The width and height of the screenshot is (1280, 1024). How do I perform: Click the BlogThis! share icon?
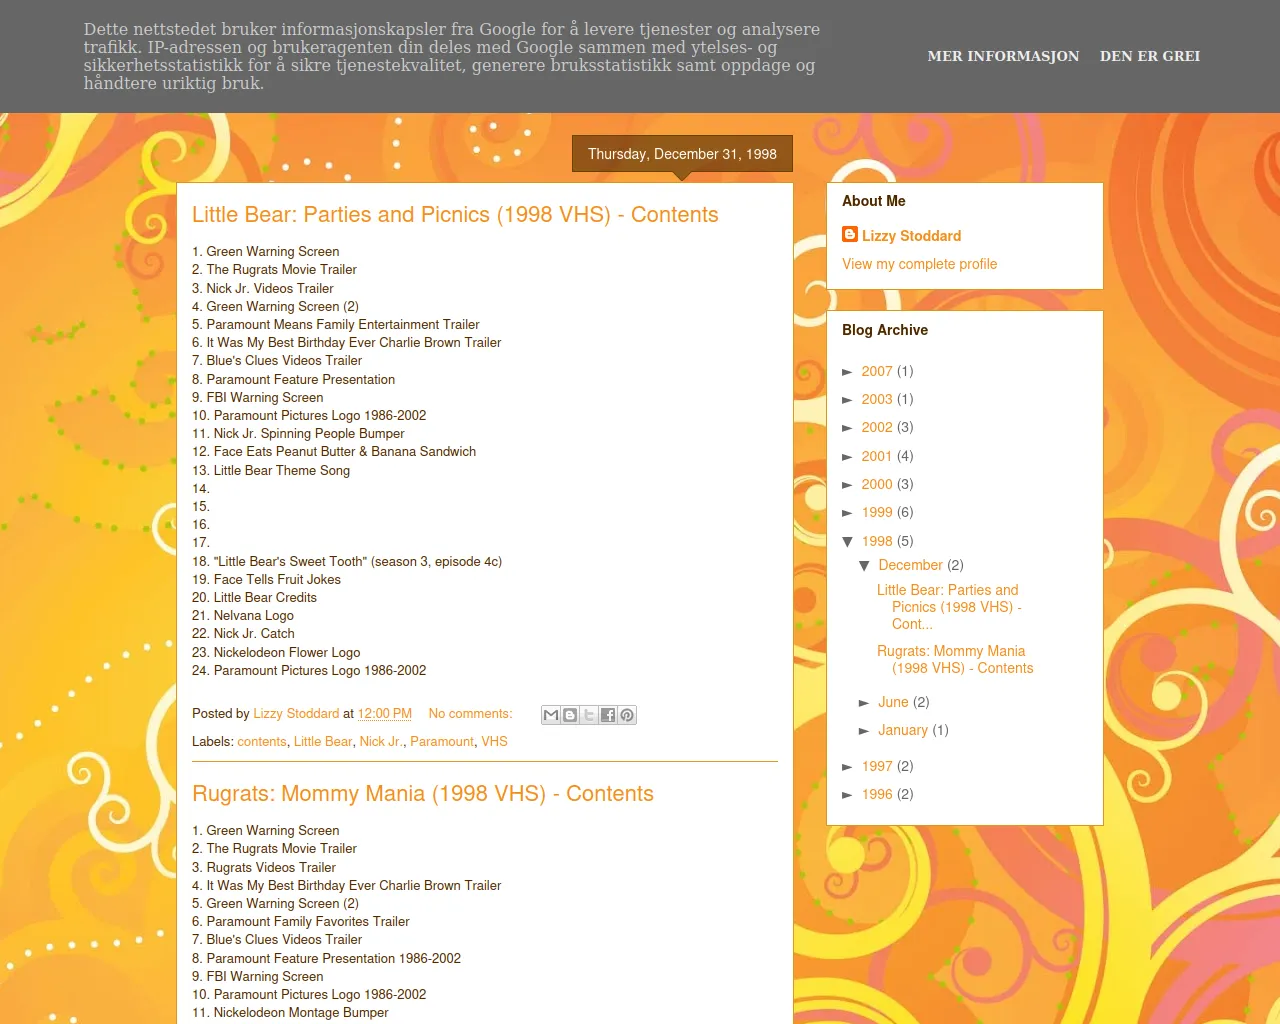[x=570, y=715]
